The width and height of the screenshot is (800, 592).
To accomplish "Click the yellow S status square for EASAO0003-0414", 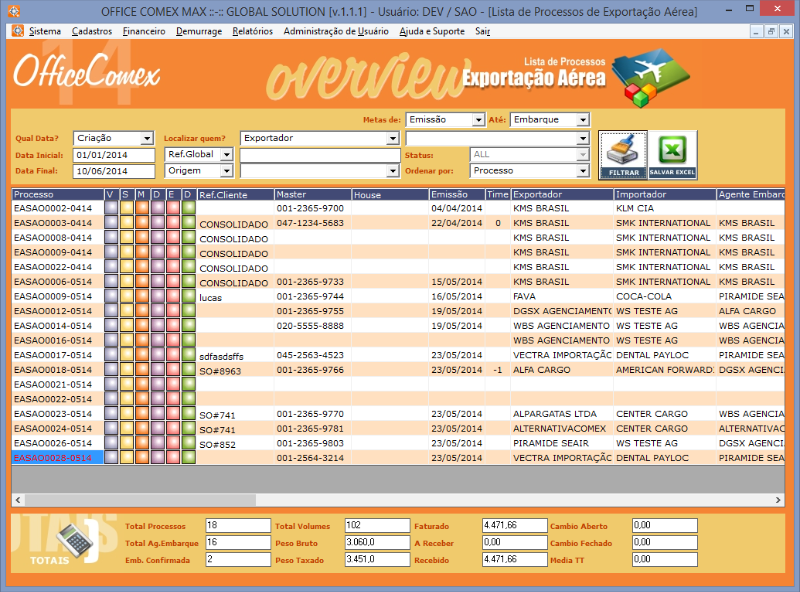I will (x=126, y=223).
